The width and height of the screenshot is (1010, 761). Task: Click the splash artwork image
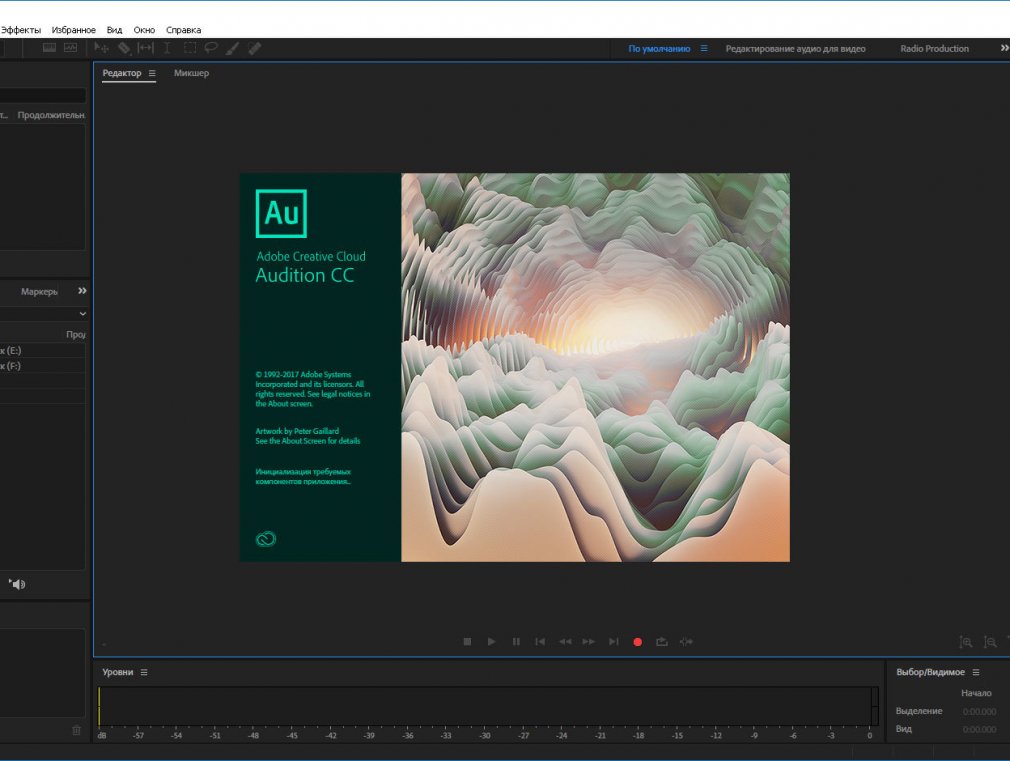click(x=595, y=367)
